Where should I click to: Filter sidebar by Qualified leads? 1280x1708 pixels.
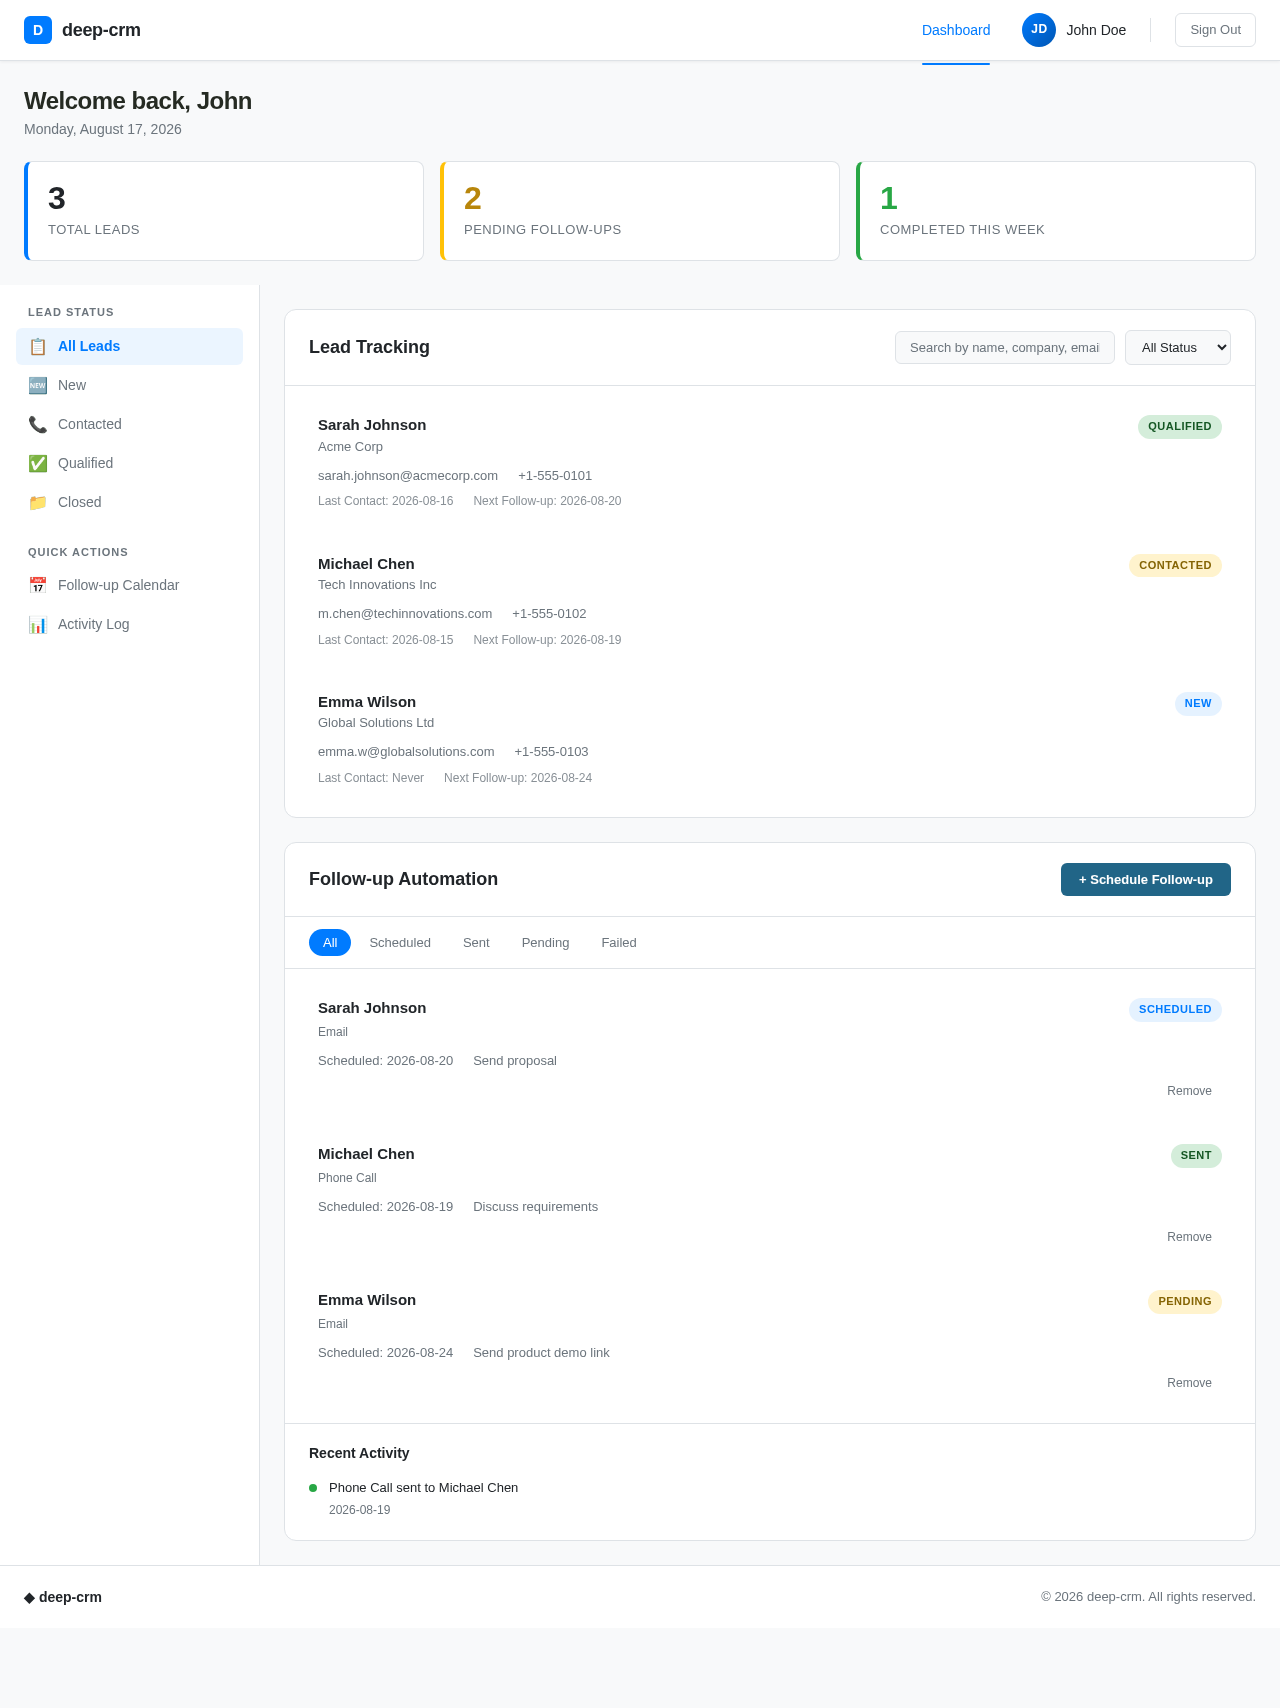(129, 463)
